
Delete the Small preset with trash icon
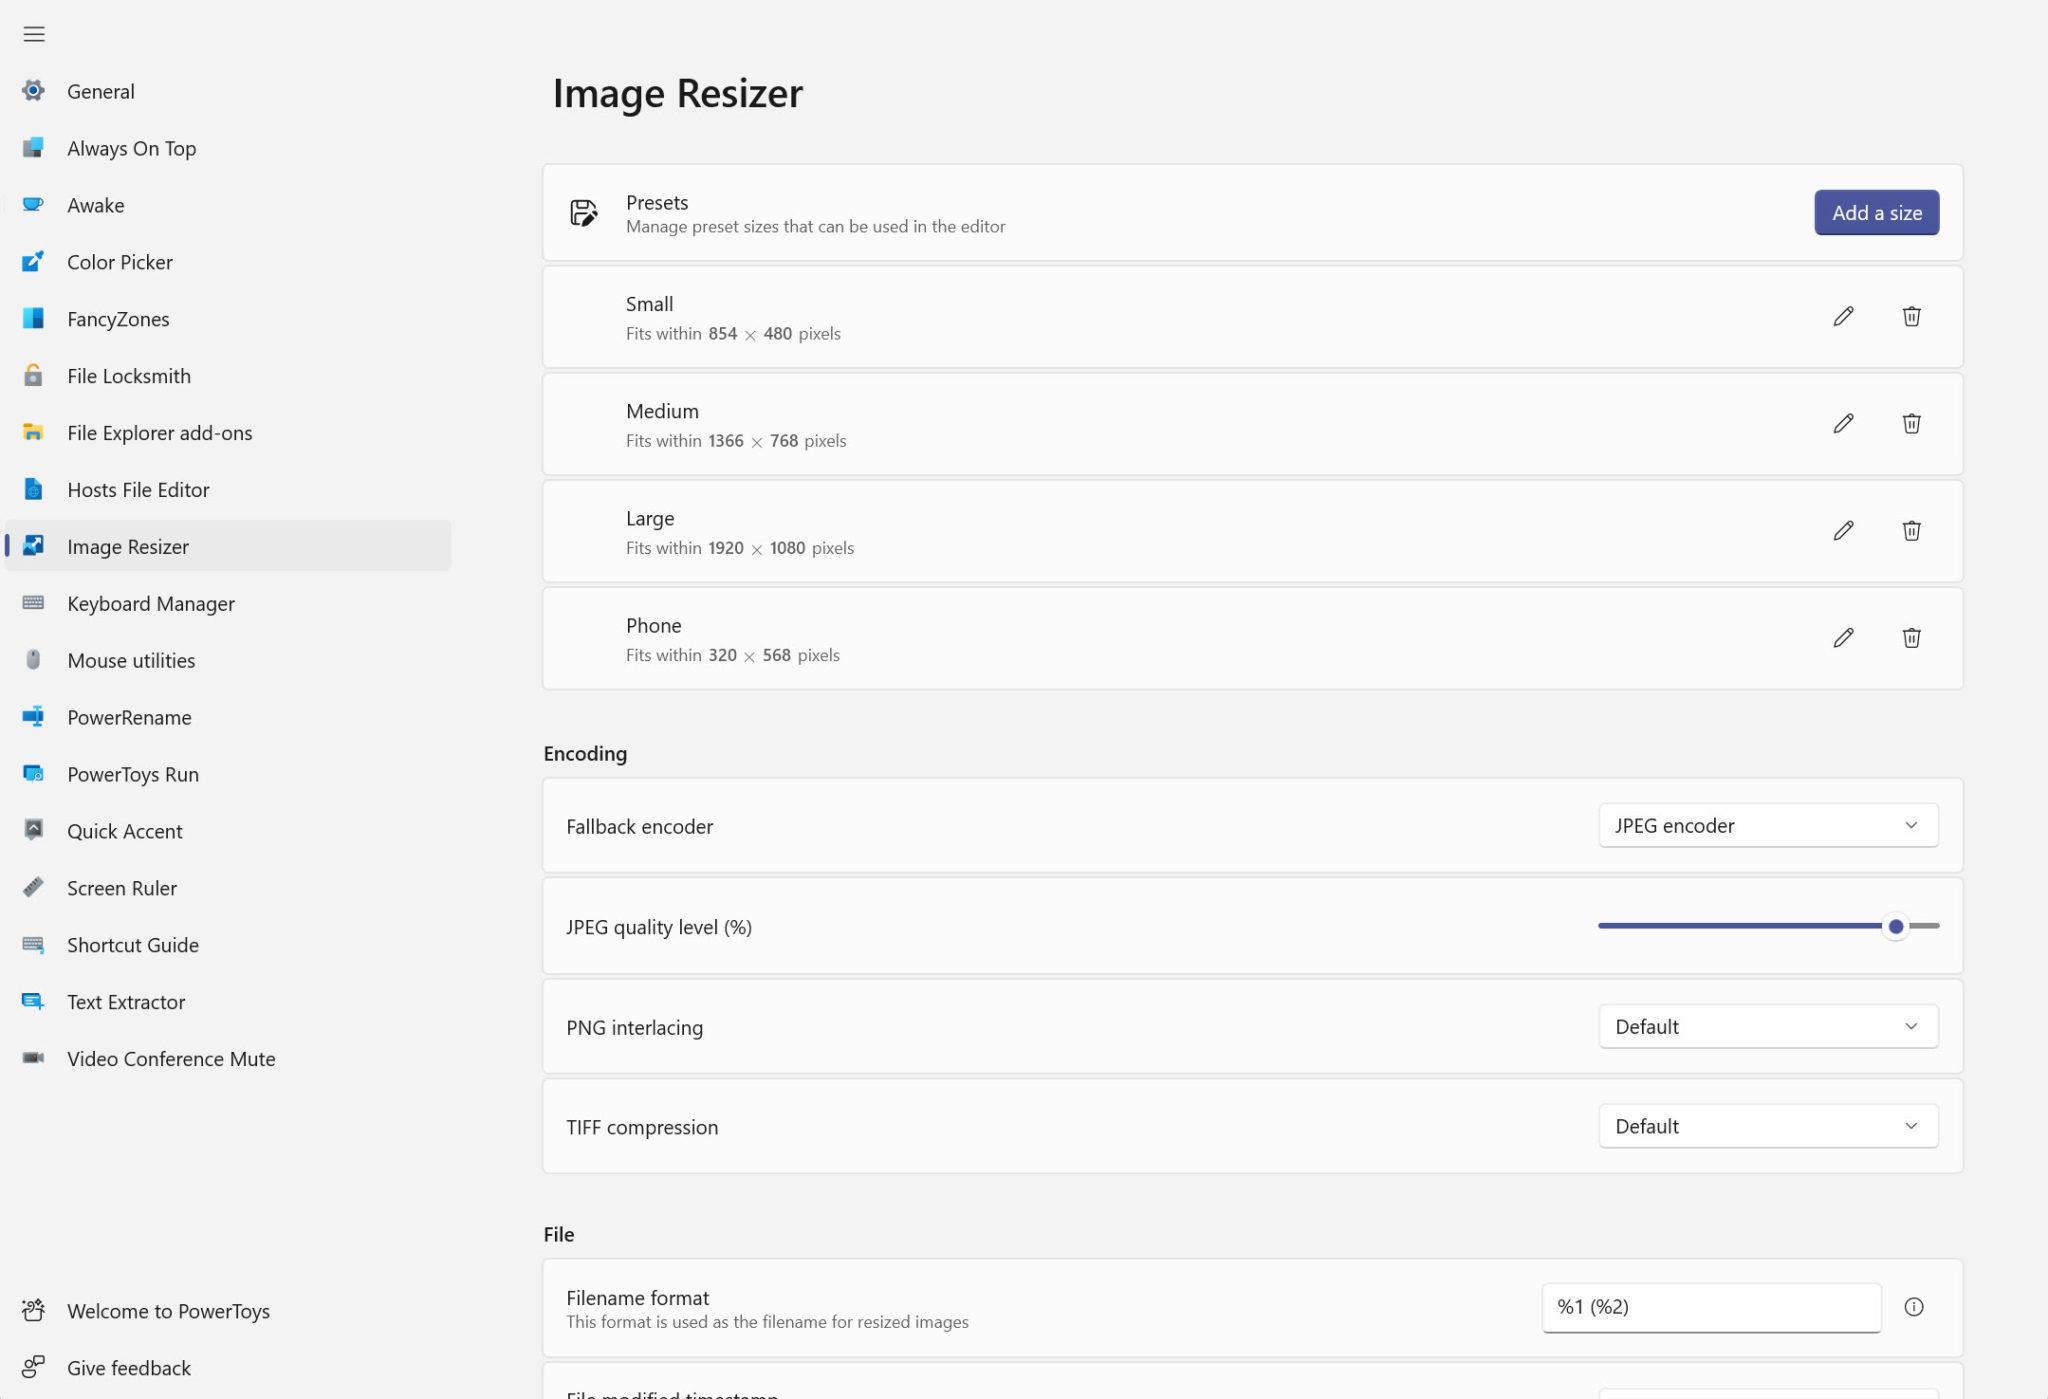tap(1911, 317)
